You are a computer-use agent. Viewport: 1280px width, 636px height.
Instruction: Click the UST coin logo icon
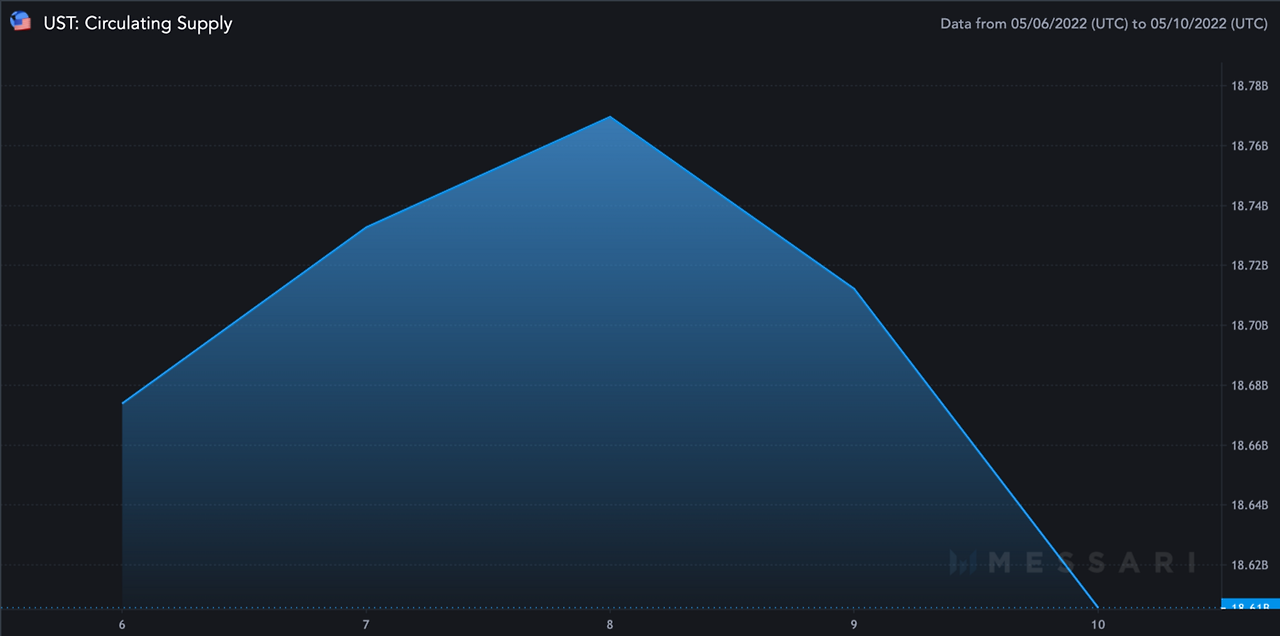click(20, 22)
